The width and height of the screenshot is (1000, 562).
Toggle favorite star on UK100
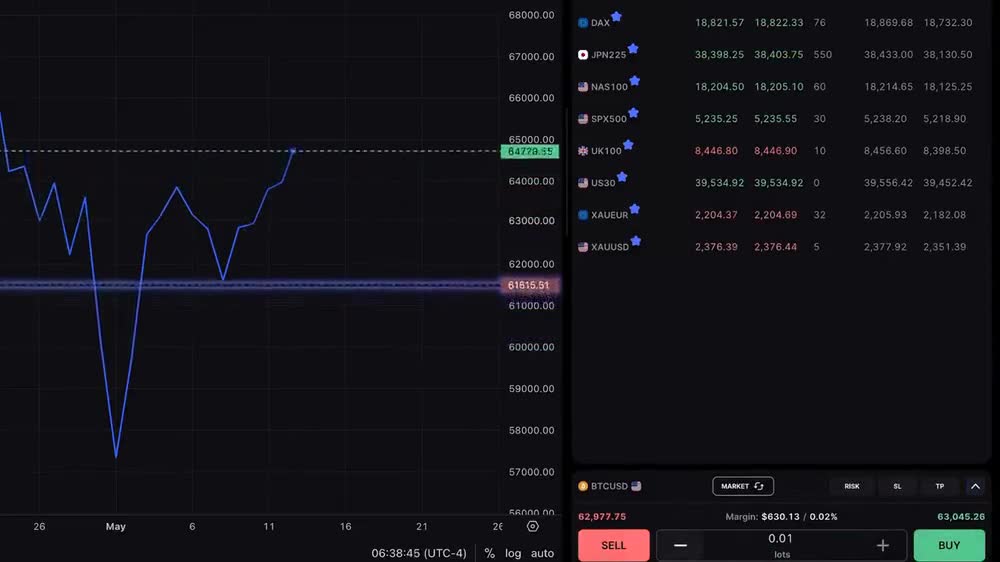tap(628, 145)
